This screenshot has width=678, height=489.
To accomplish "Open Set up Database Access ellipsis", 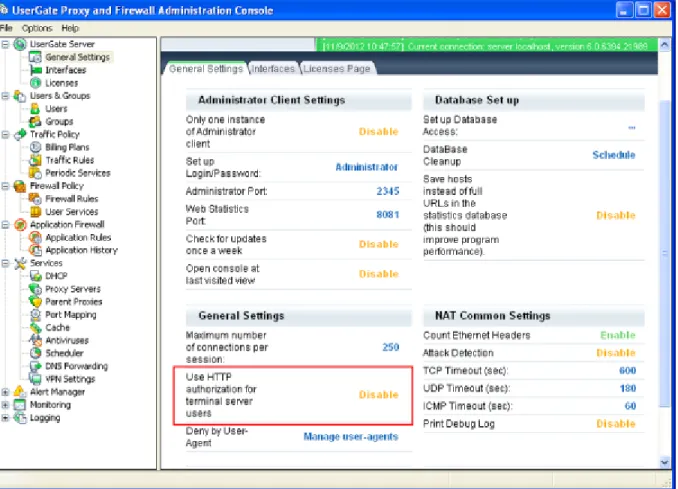I will click(632, 128).
